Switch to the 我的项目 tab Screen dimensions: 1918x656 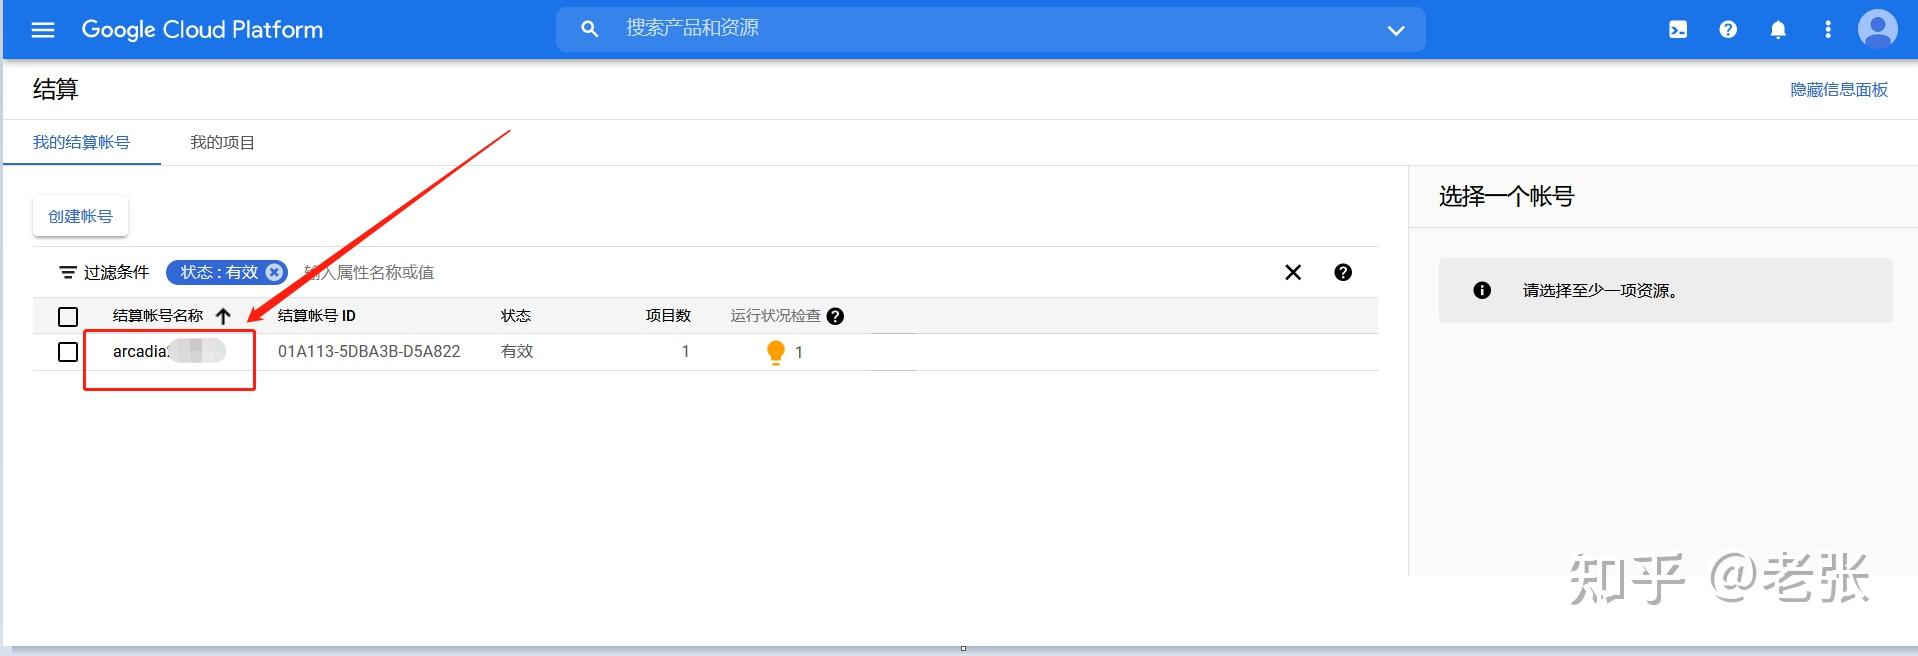pos(222,143)
